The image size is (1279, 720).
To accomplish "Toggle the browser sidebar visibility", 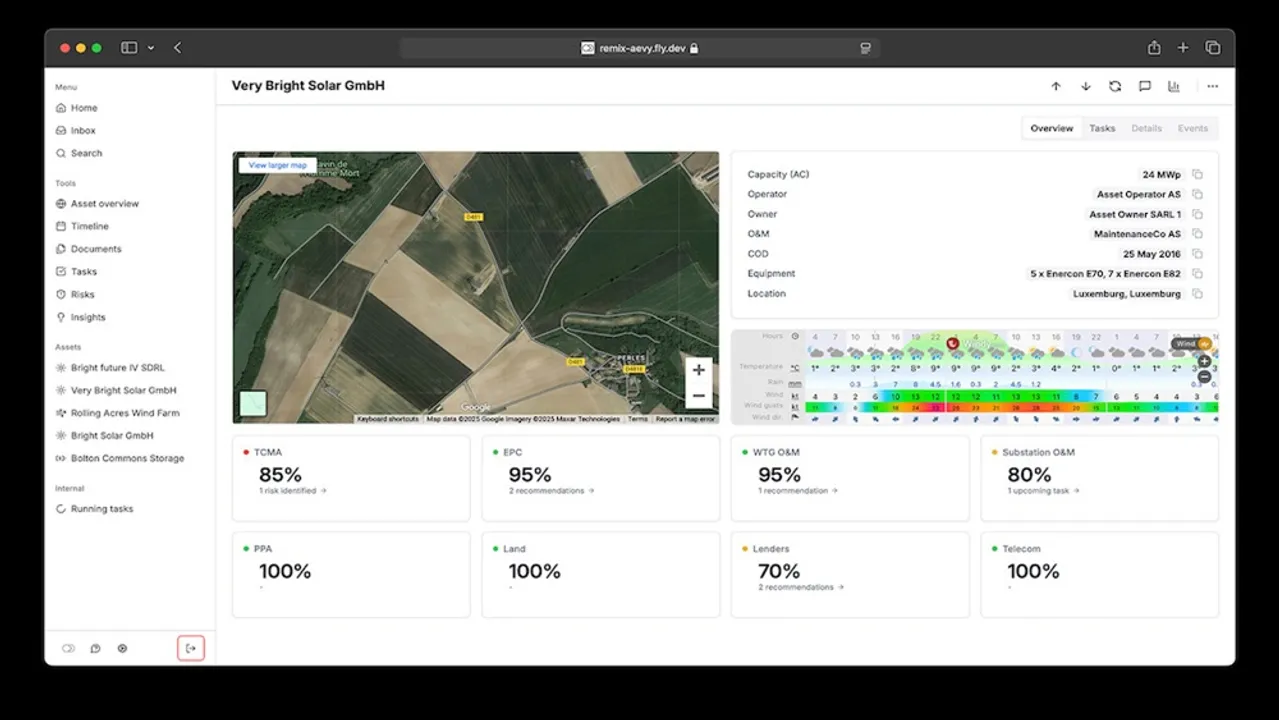I will [129, 47].
